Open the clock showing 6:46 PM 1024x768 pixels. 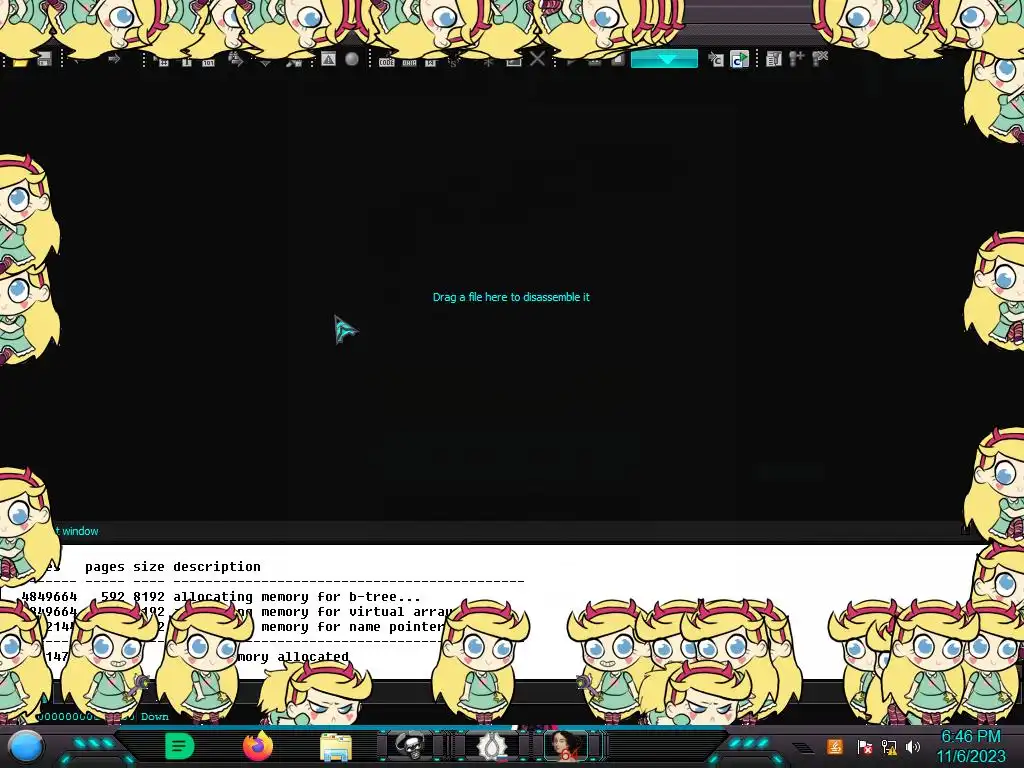tap(970, 746)
